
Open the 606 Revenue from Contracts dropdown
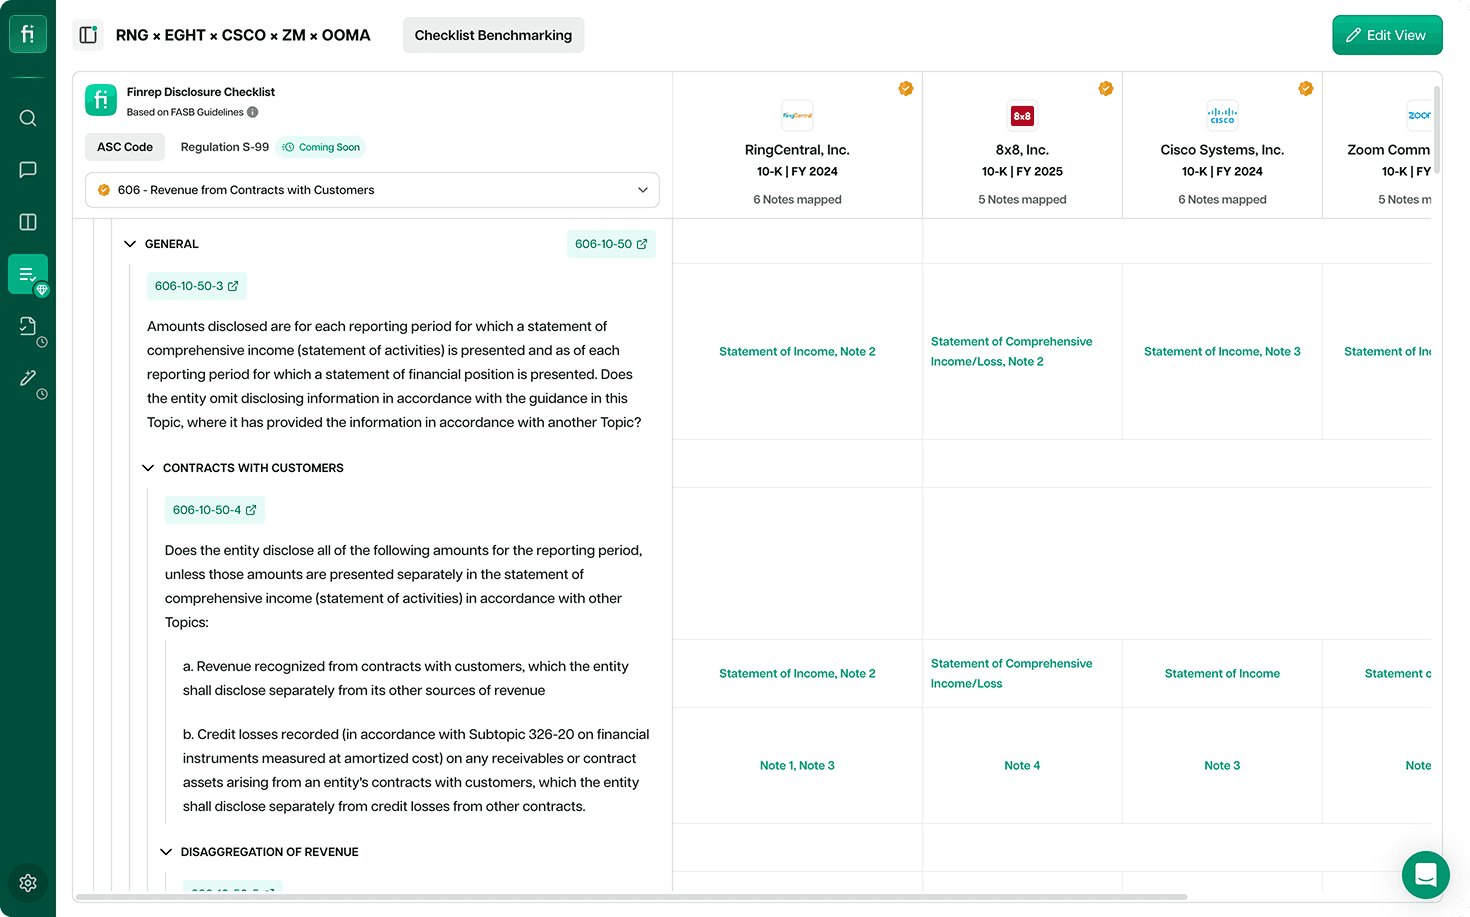click(x=372, y=190)
